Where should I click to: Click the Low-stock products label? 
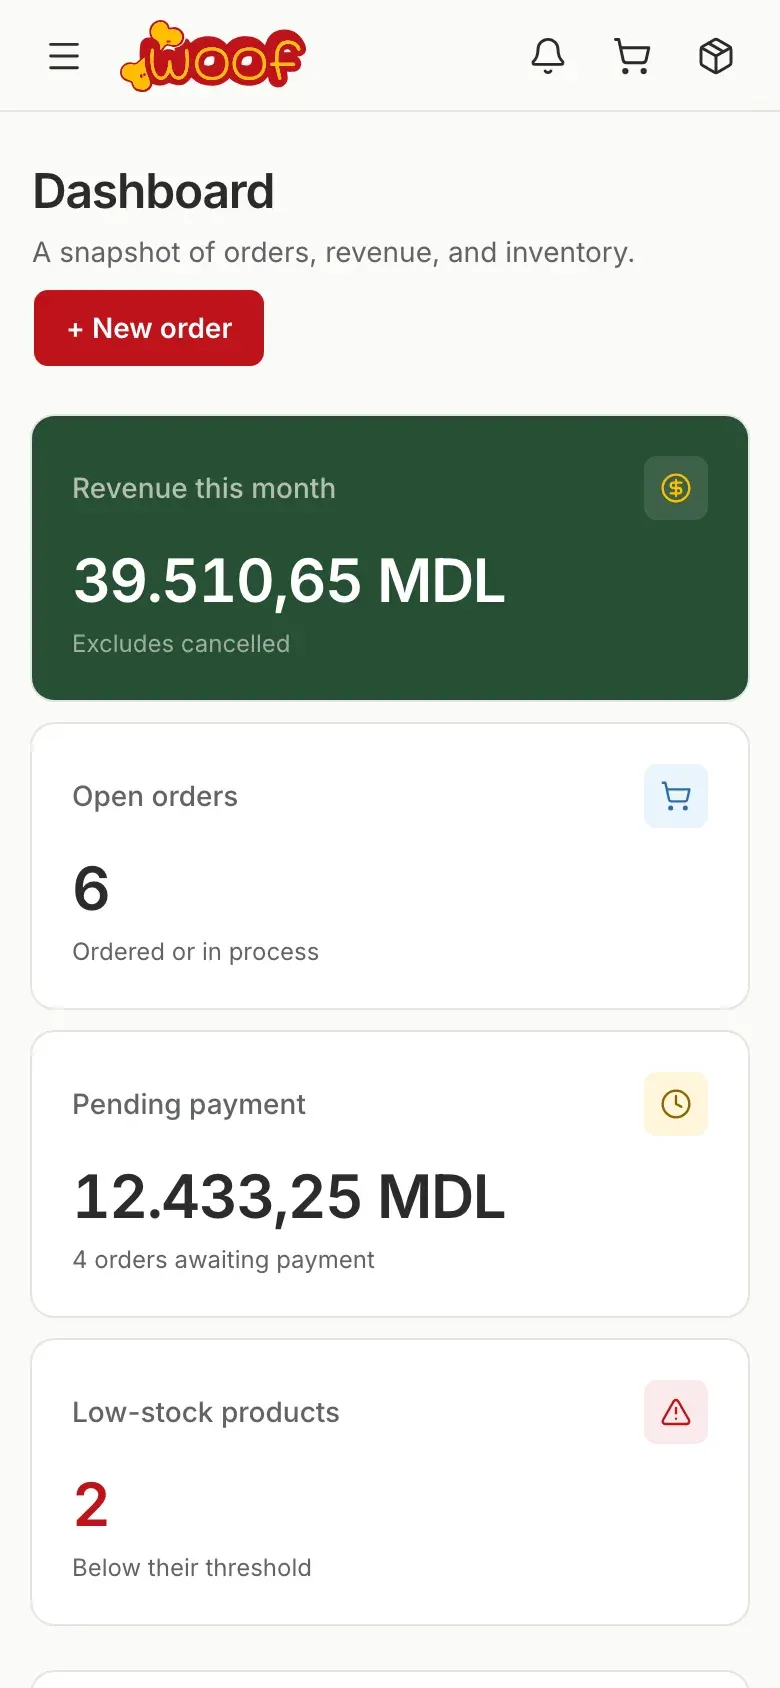click(206, 1412)
